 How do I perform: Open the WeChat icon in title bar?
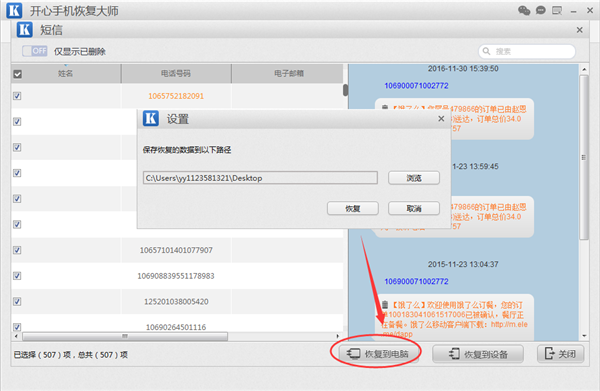click(x=524, y=10)
